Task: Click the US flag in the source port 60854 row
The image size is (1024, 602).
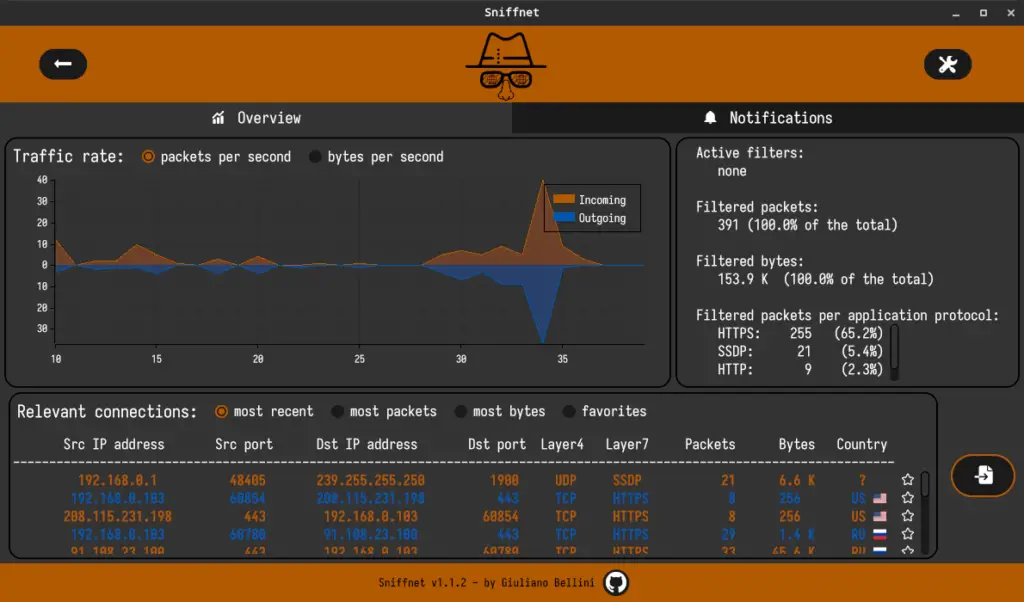Action: (880, 498)
